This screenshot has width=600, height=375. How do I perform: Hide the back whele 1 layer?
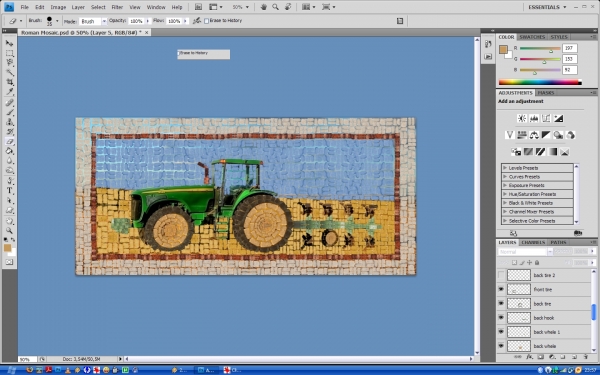(501, 332)
